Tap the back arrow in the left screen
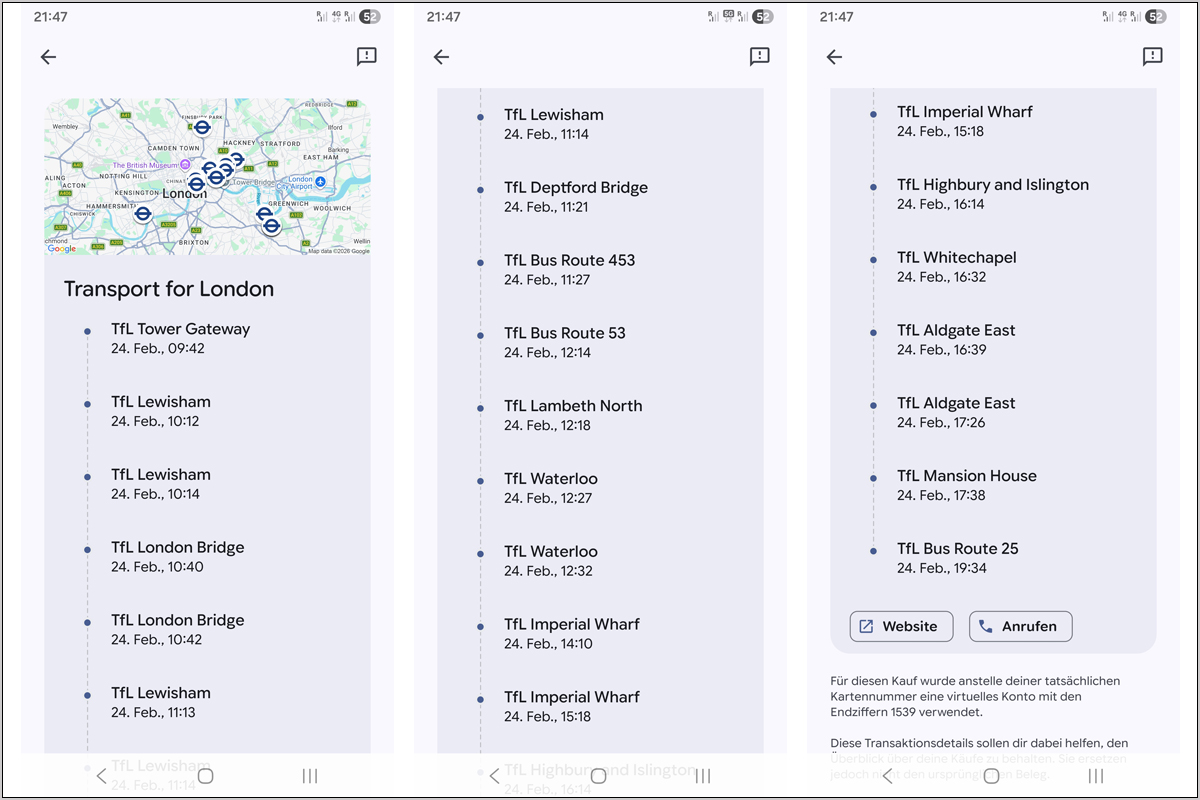The width and height of the screenshot is (1200, 800). [x=48, y=57]
